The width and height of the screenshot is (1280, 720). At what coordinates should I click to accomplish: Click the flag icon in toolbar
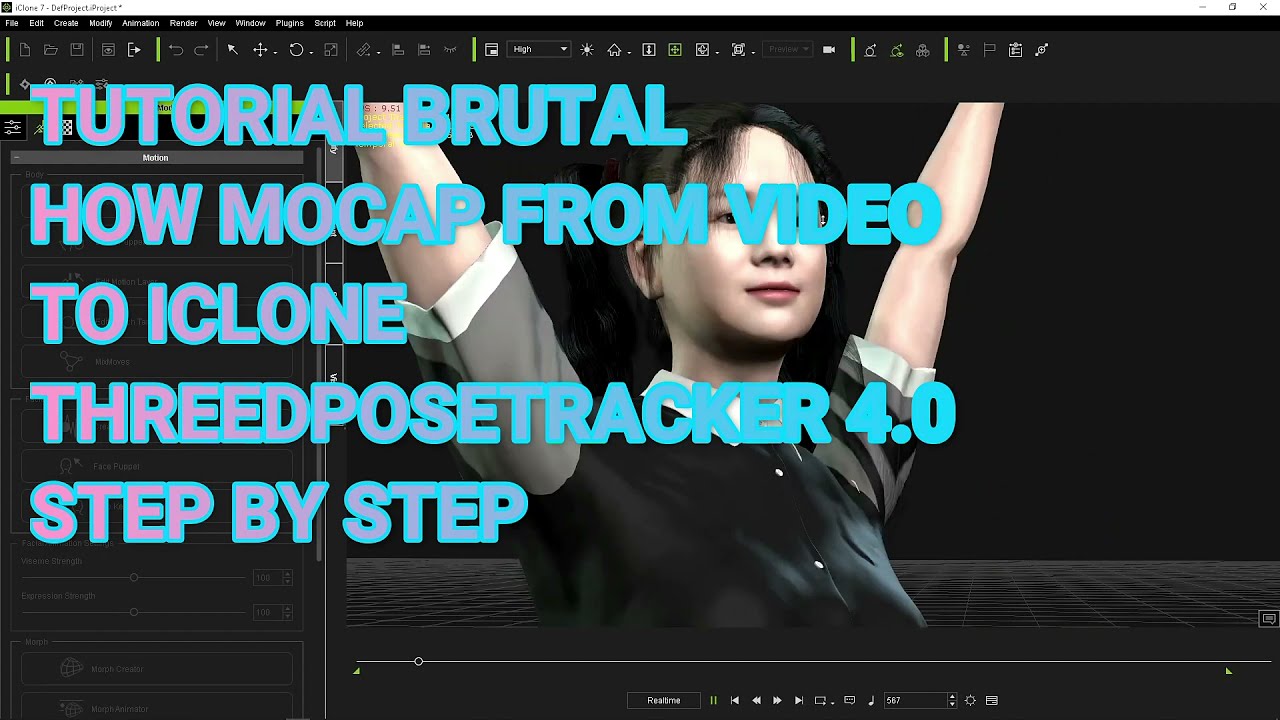pos(989,50)
